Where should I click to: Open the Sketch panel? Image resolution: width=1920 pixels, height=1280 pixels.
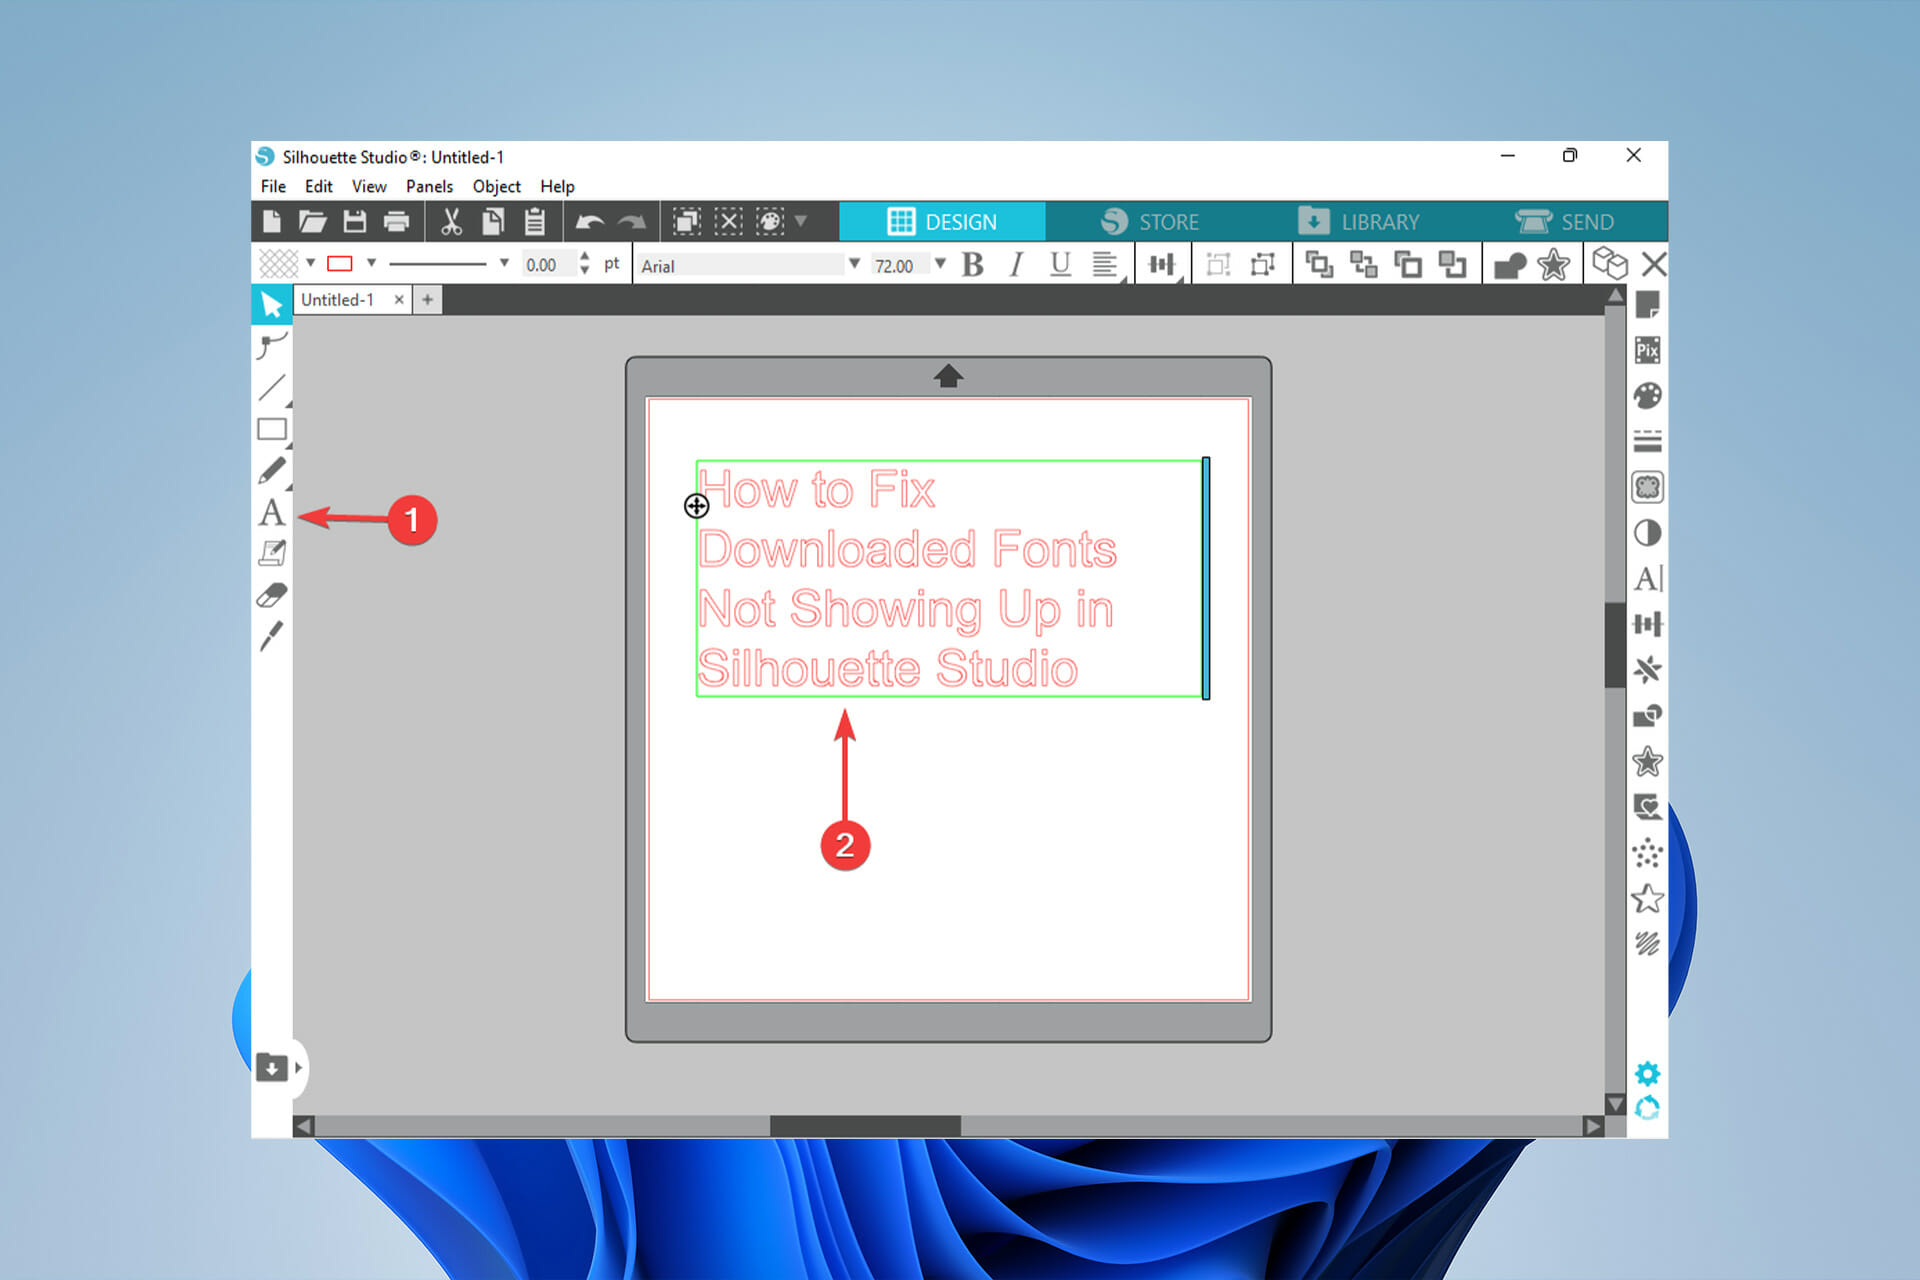[1648, 943]
